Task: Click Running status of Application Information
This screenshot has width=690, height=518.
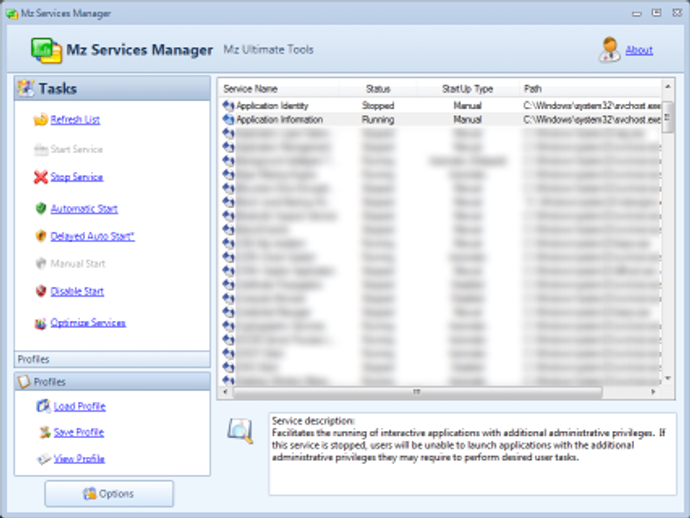Action: click(378, 119)
